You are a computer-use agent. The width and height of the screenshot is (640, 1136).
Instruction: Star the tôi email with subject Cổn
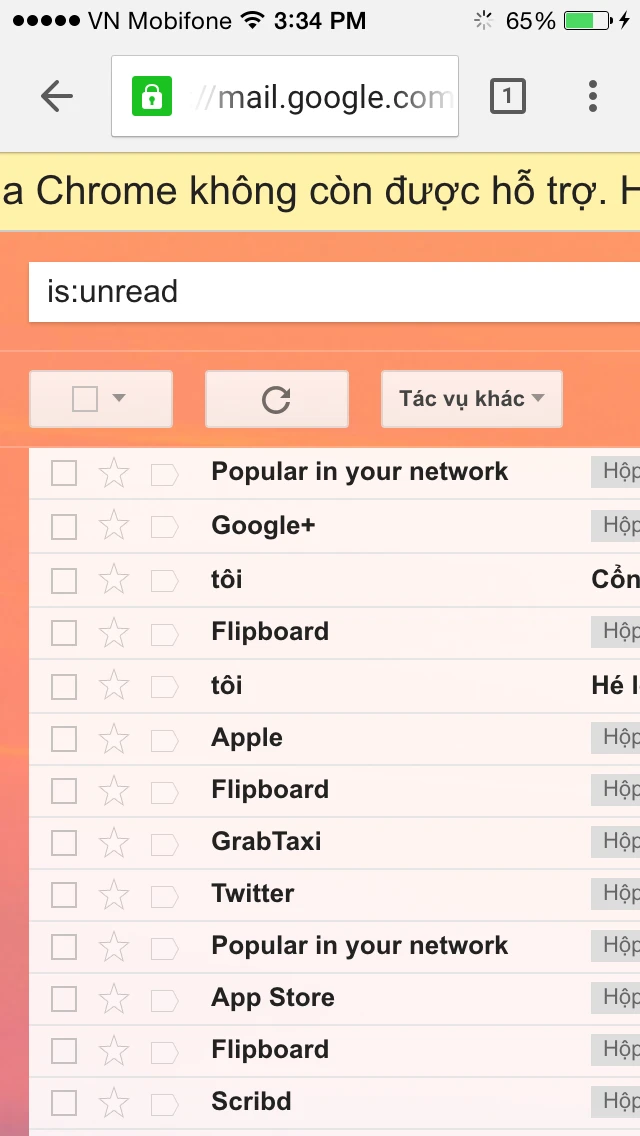click(x=114, y=580)
